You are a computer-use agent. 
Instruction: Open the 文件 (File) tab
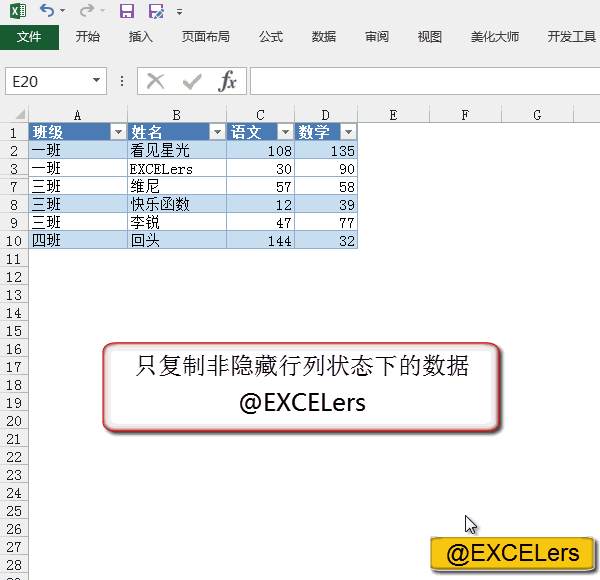29,37
